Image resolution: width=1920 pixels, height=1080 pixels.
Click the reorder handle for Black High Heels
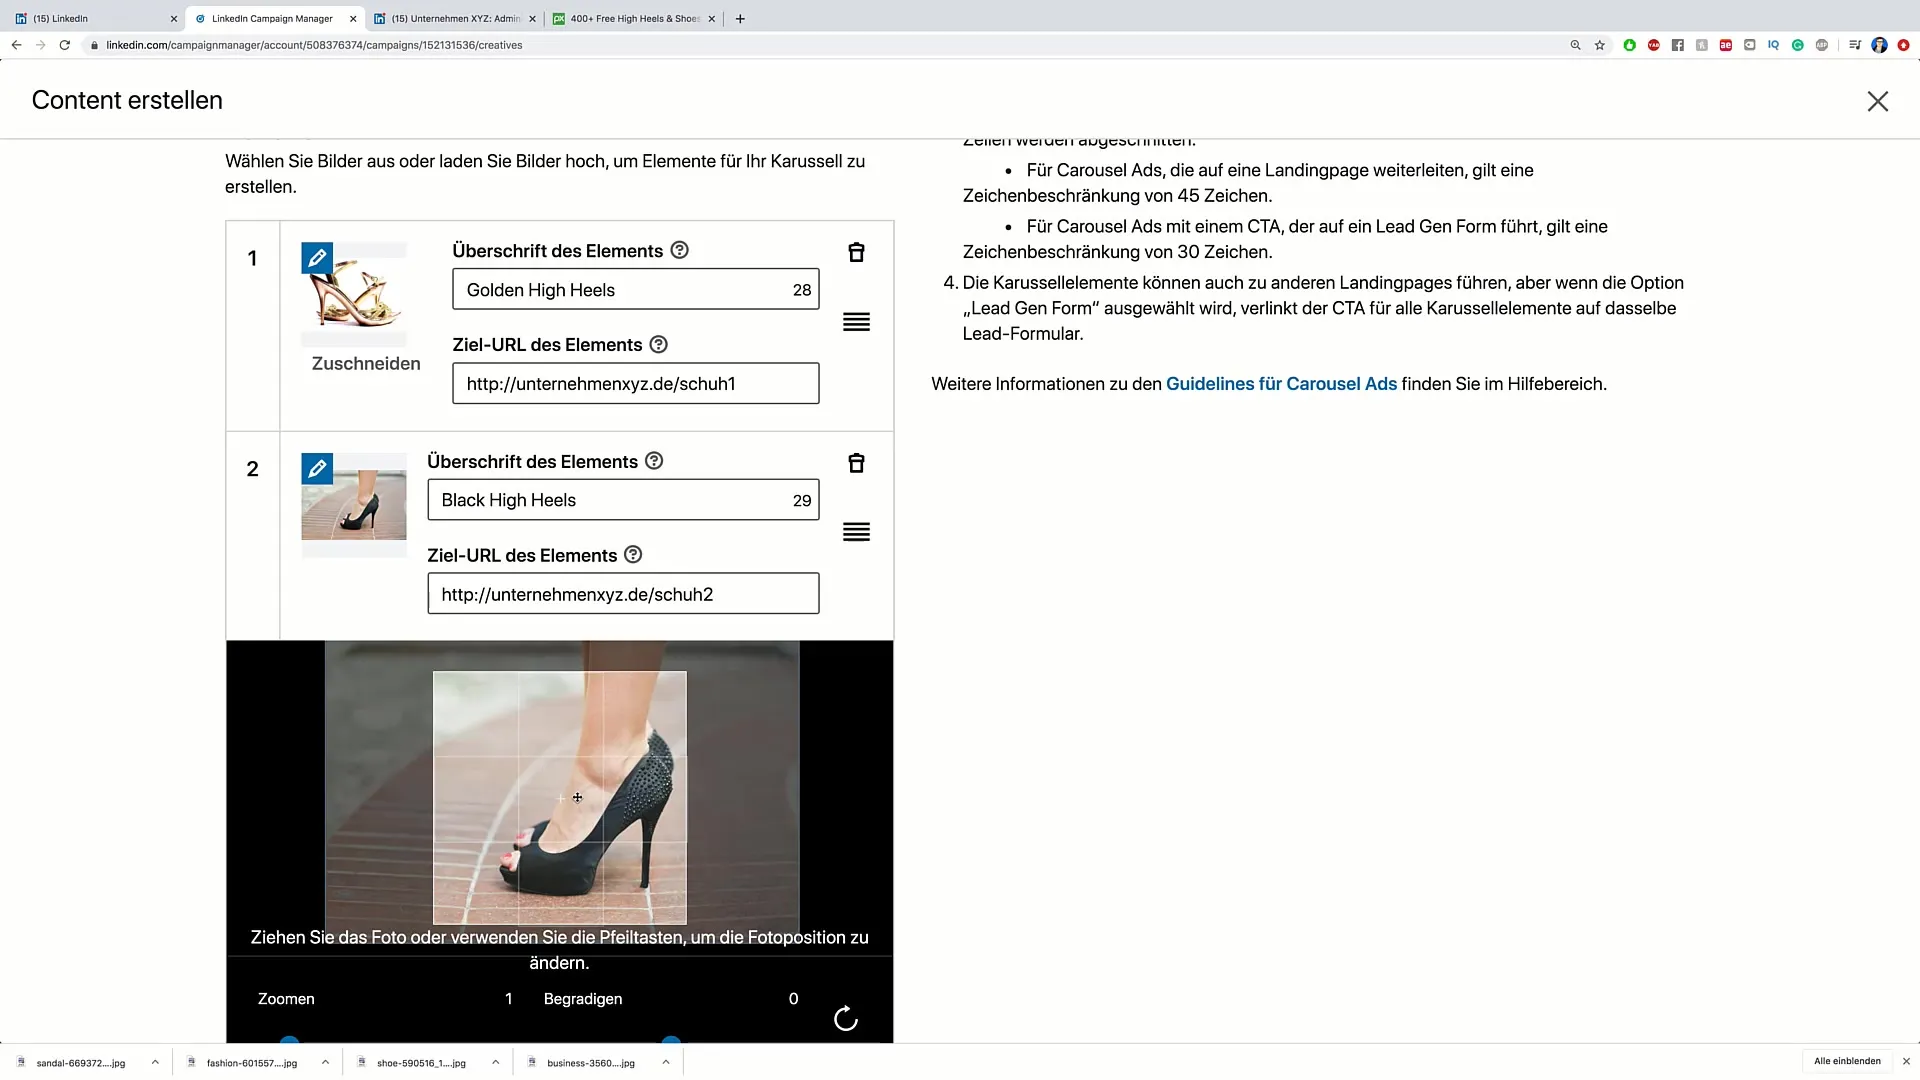[x=856, y=532]
